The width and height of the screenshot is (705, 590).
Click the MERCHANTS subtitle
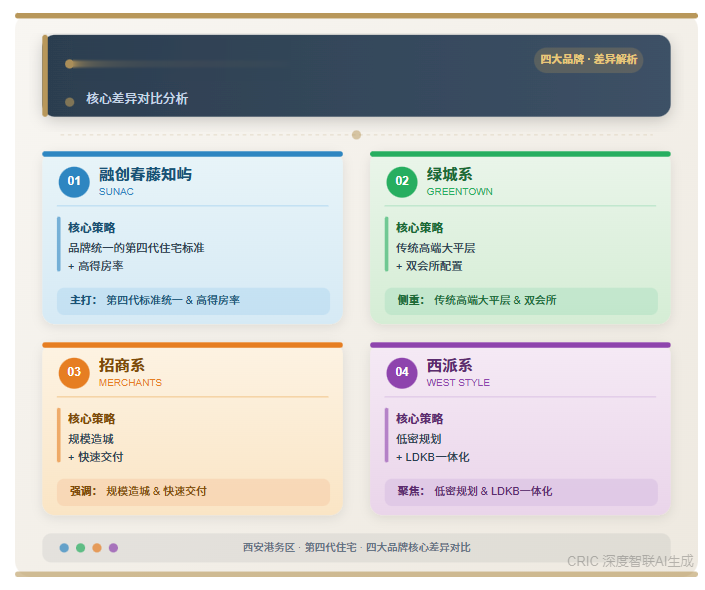130,383
